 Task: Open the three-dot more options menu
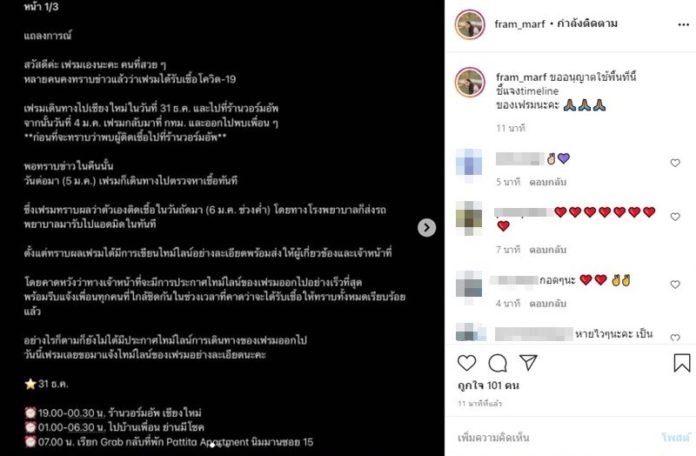(x=684, y=24)
